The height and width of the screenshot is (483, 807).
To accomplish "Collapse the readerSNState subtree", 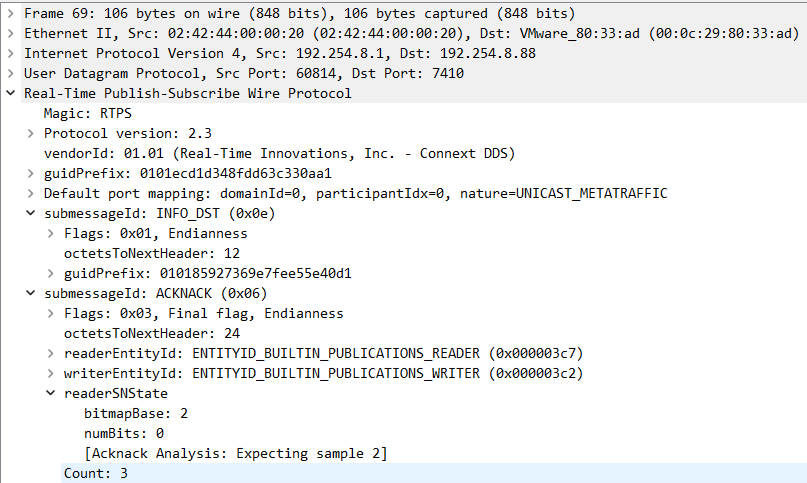I will tap(51, 393).
